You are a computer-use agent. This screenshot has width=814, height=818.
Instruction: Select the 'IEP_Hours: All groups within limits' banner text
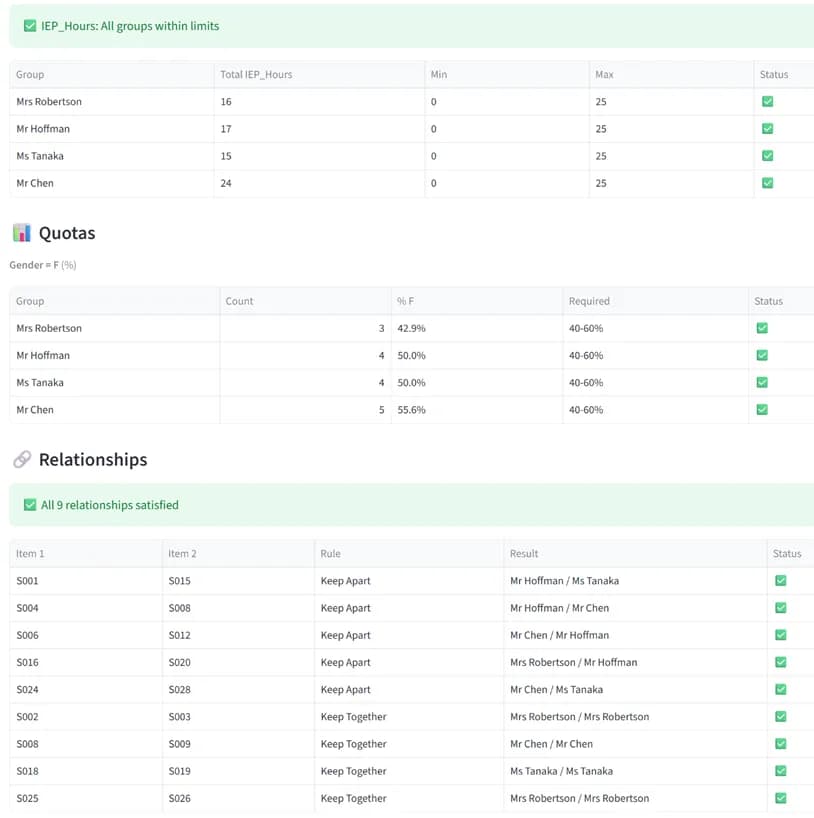(x=130, y=26)
